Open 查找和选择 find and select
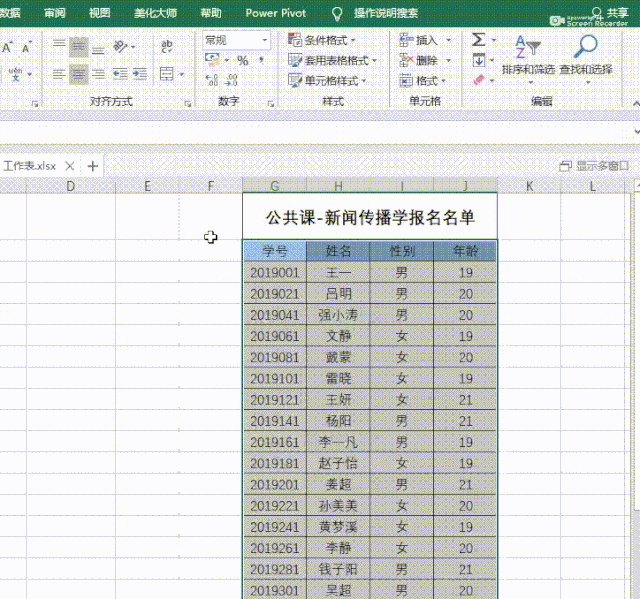Image resolution: width=640 pixels, height=599 pixels. coord(586,59)
